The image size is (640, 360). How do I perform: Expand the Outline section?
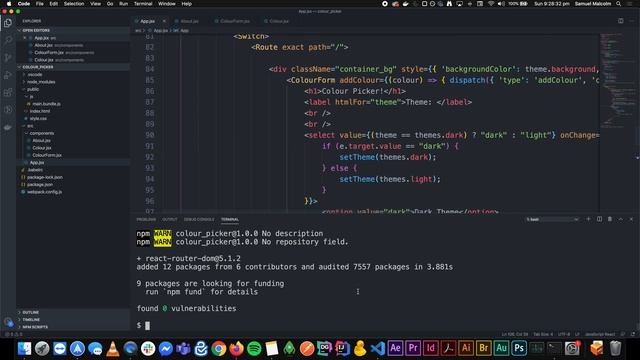coord(31,312)
